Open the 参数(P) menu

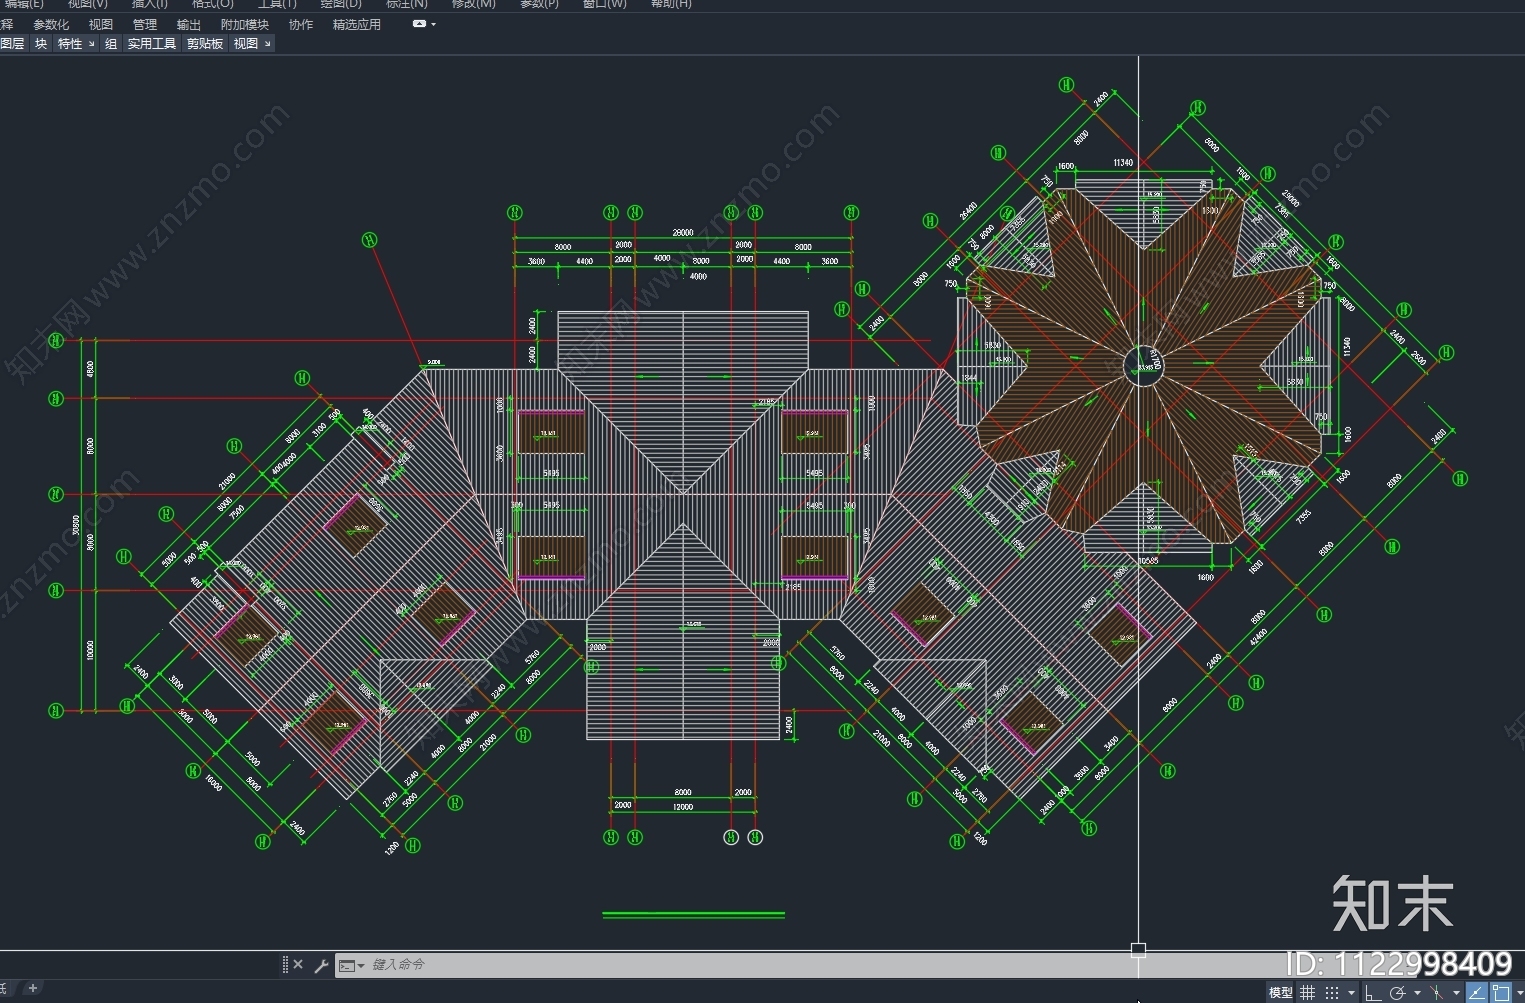point(539,4)
